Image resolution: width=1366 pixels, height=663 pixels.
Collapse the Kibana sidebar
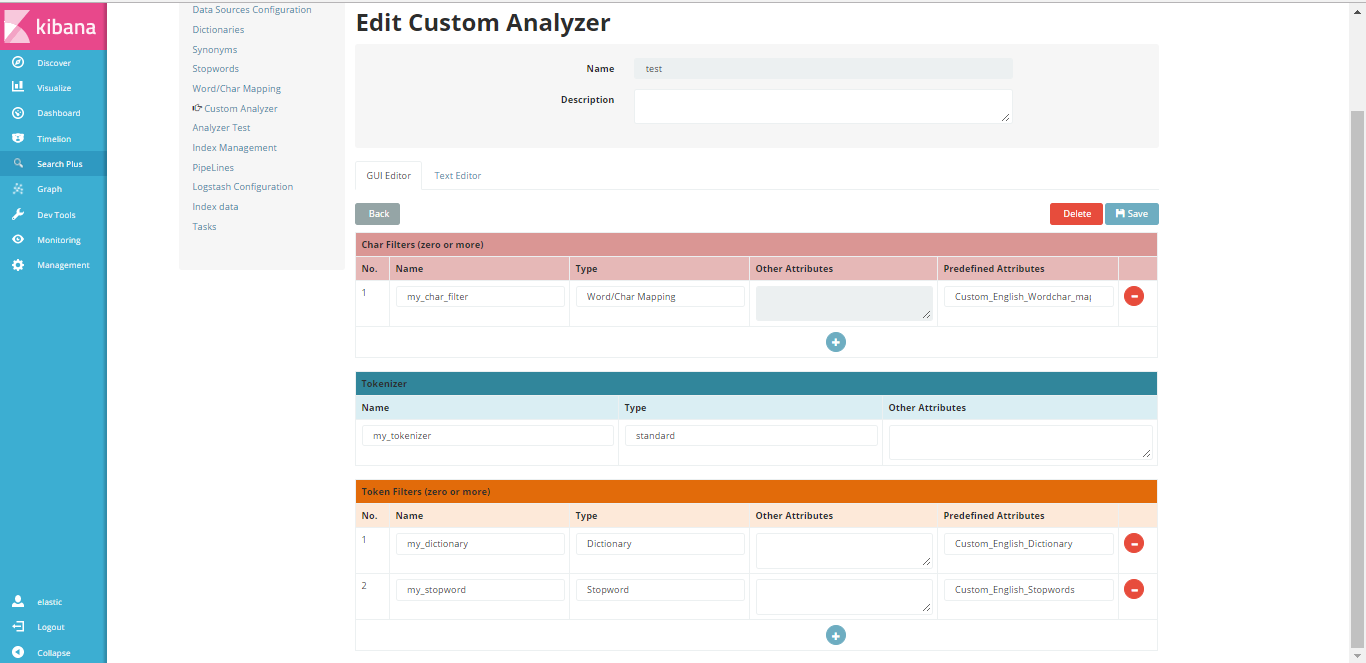(18, 652)
